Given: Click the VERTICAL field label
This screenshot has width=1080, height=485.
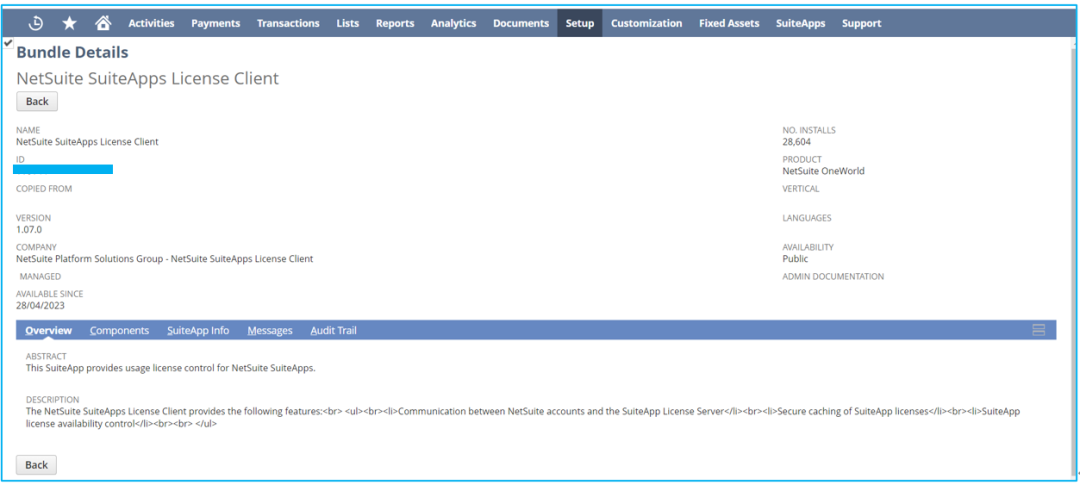Looking at the screenshot, I should pyautogui.click(x=801, y=188).
